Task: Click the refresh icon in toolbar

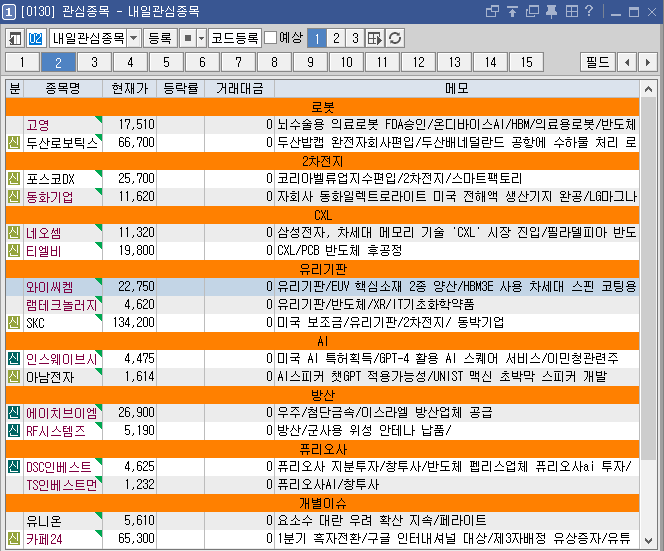Action: pos(395,39)
